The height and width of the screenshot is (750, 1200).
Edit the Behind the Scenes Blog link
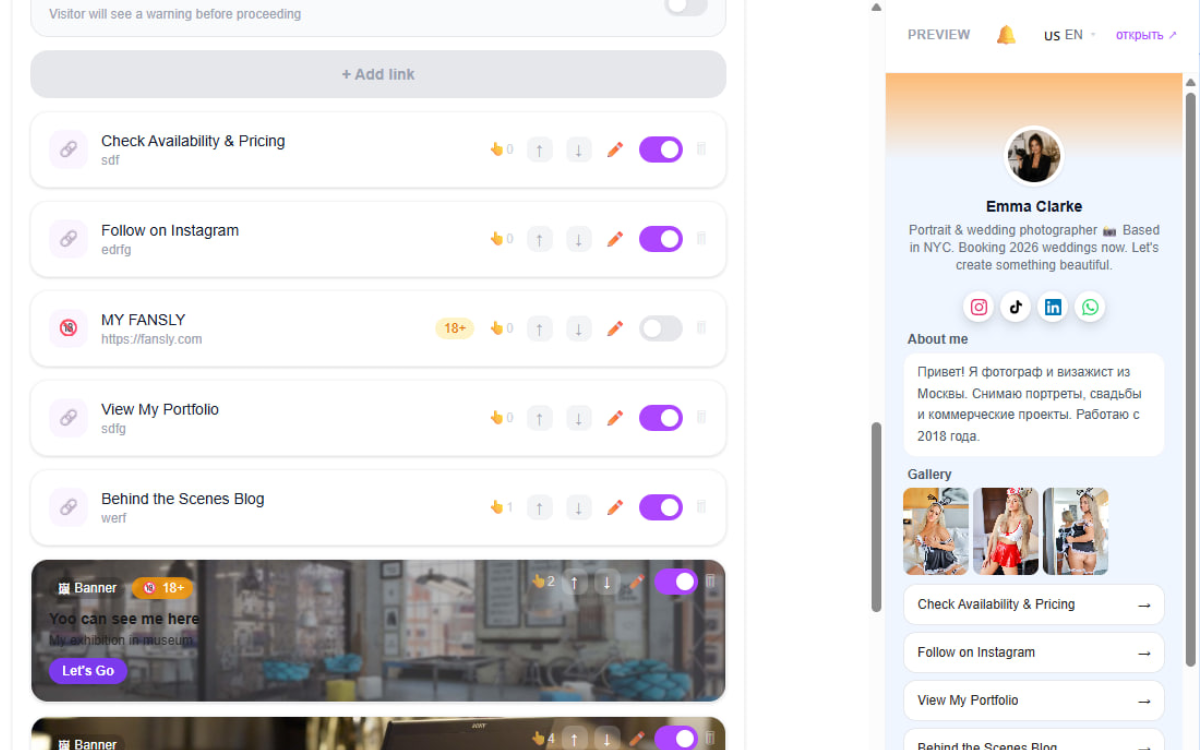click(615, 507)
